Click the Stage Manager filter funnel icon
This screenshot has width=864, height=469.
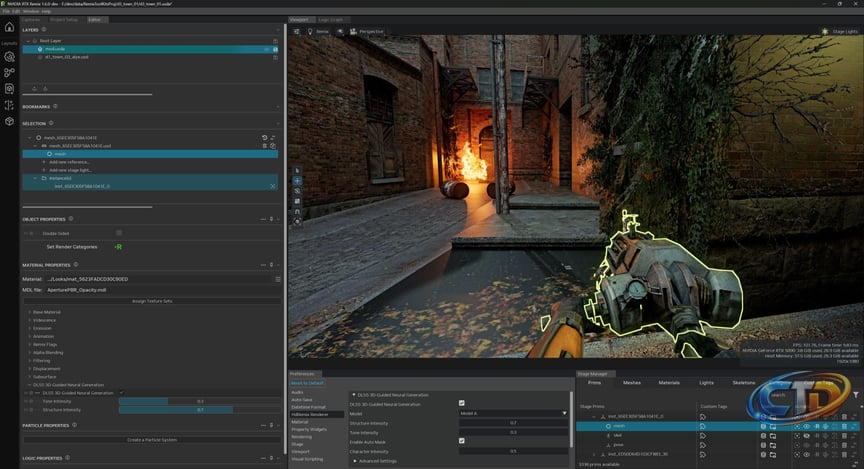[856, 395]
